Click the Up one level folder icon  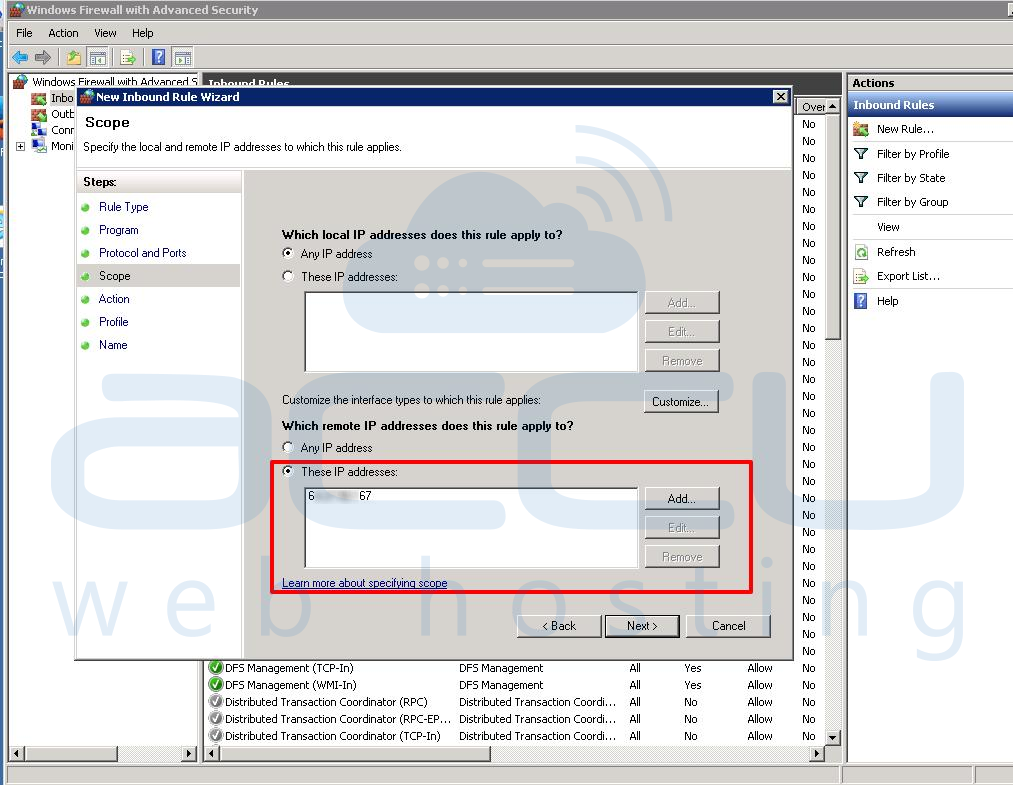point(74,58)
